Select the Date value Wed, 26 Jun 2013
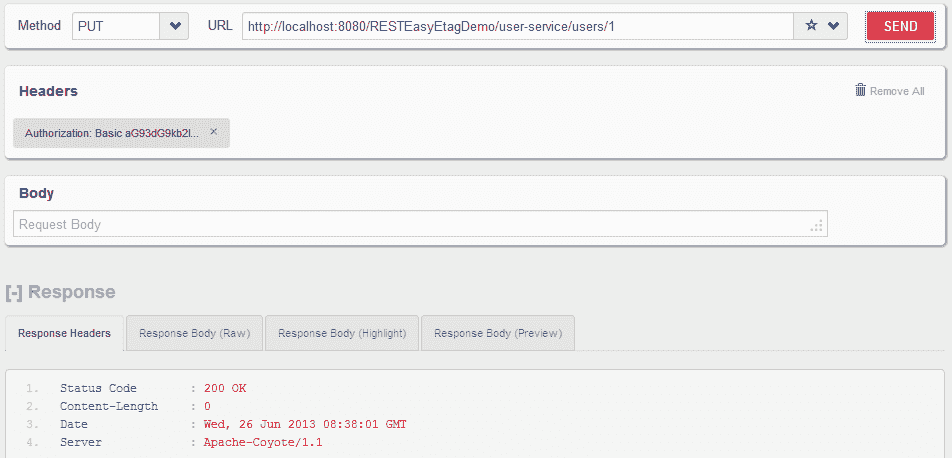 [x=305, y=424]
